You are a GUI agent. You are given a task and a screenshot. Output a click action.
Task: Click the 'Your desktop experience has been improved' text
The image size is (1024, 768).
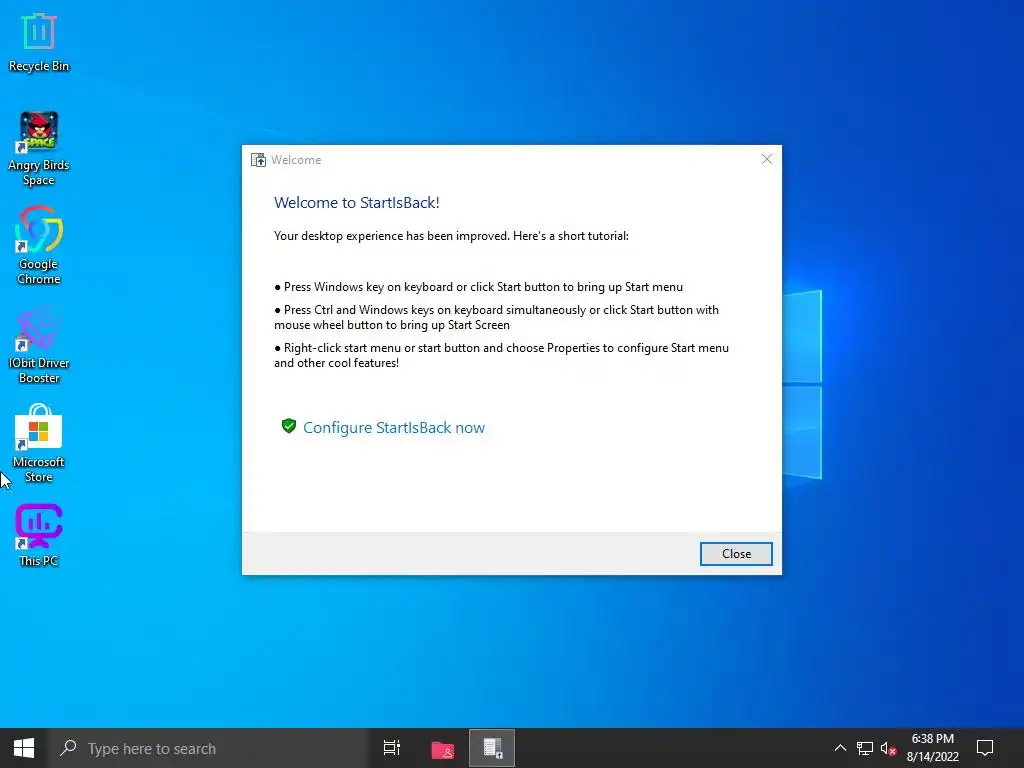451,236
